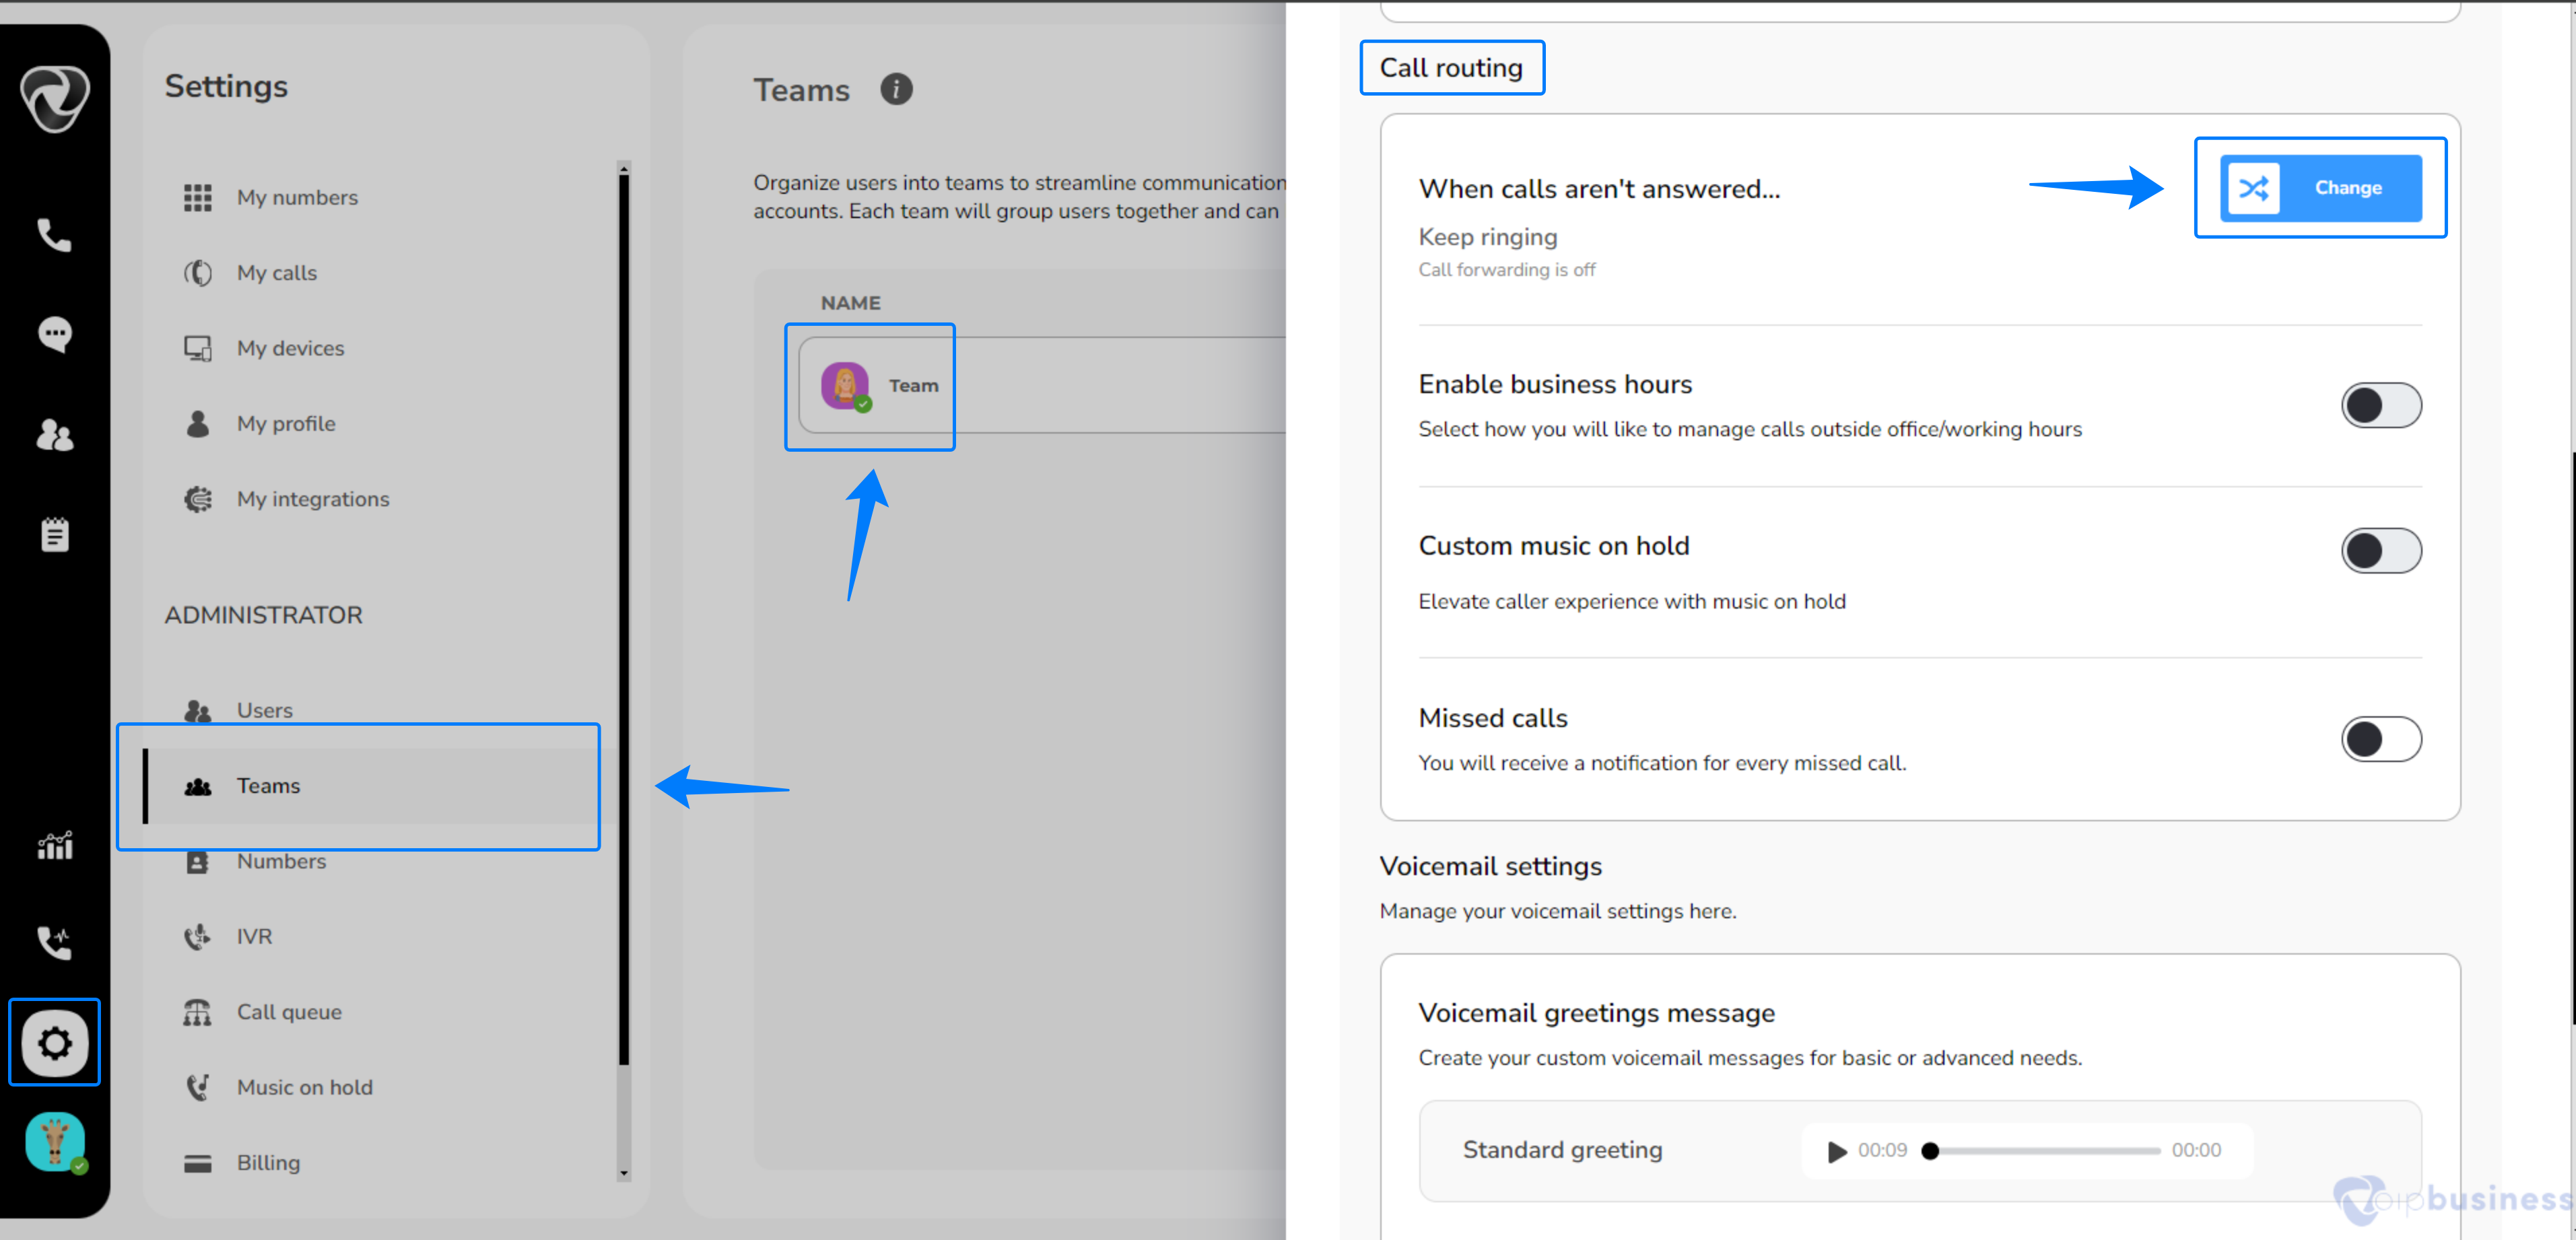
Task: Click the giraffe user avatar in sidebar
Action: [x=54, y=1141]
